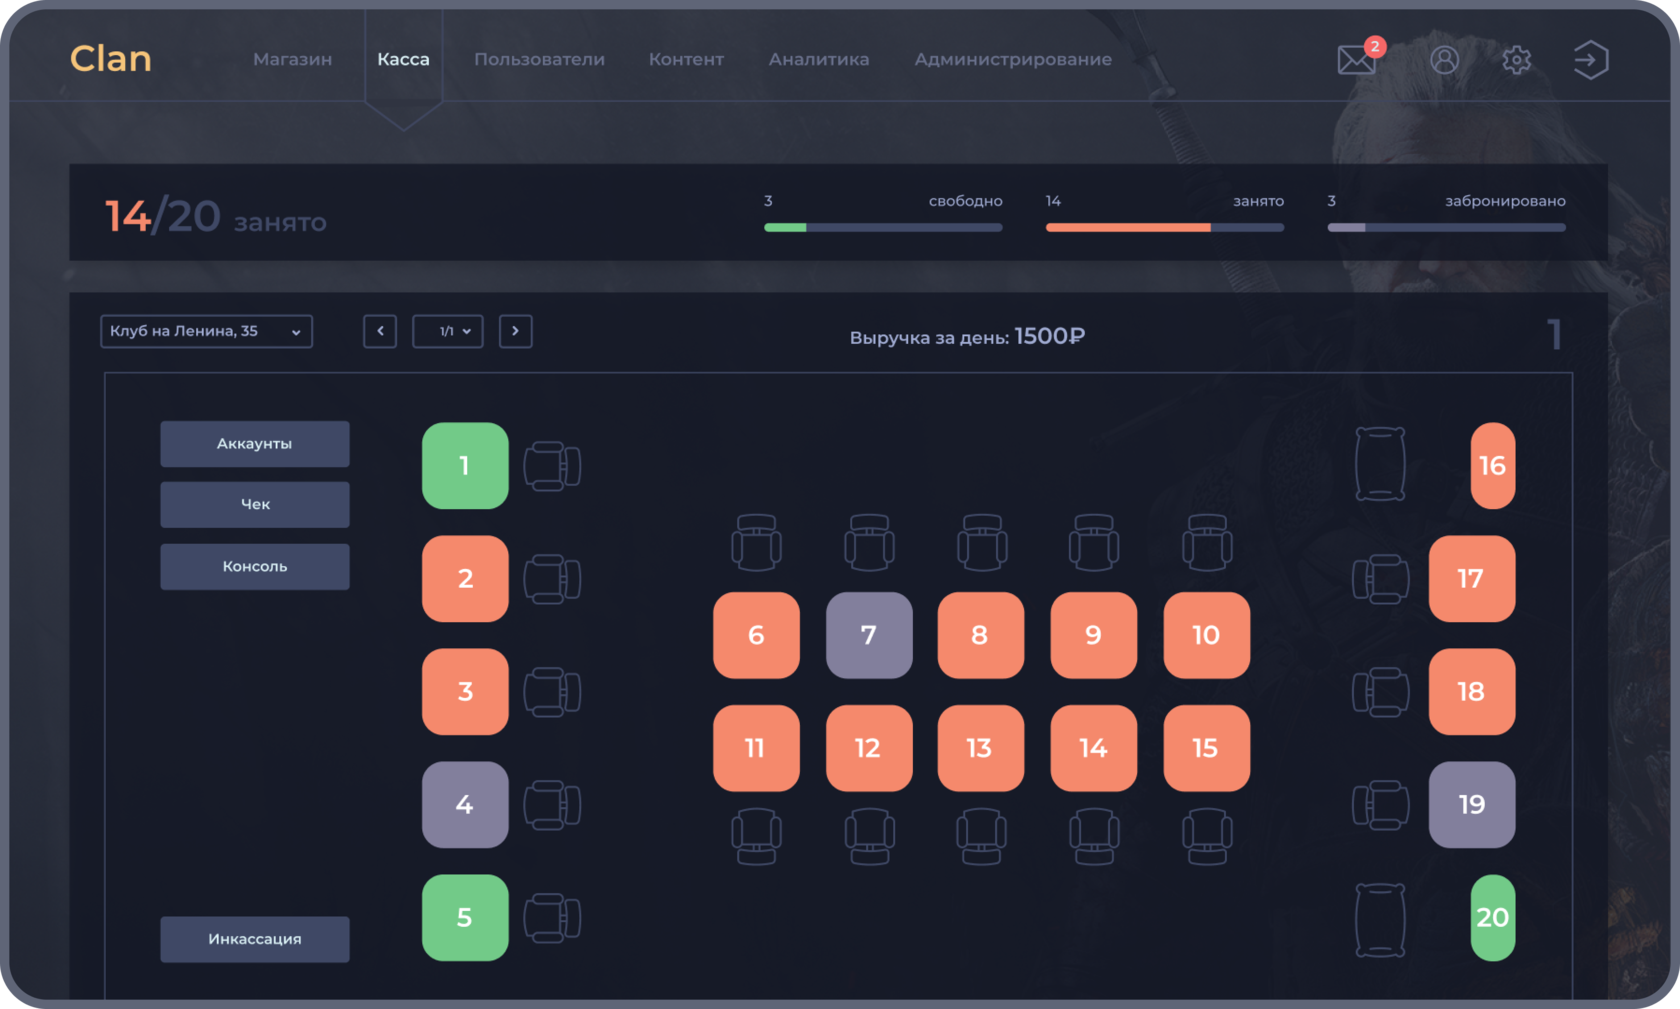
Task: Click the Чек button
Action: [255, 505]
